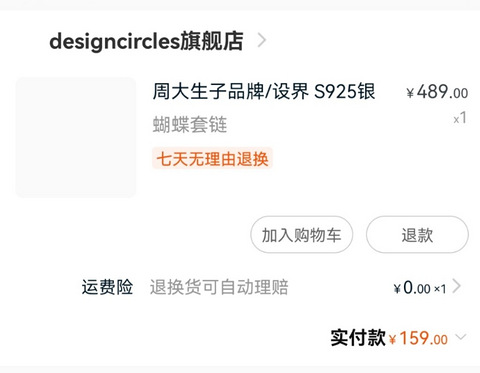Click the 加入购物车 button
This screenshot has width=480, height=373.
pyautogui.click(x=301, y=235)
